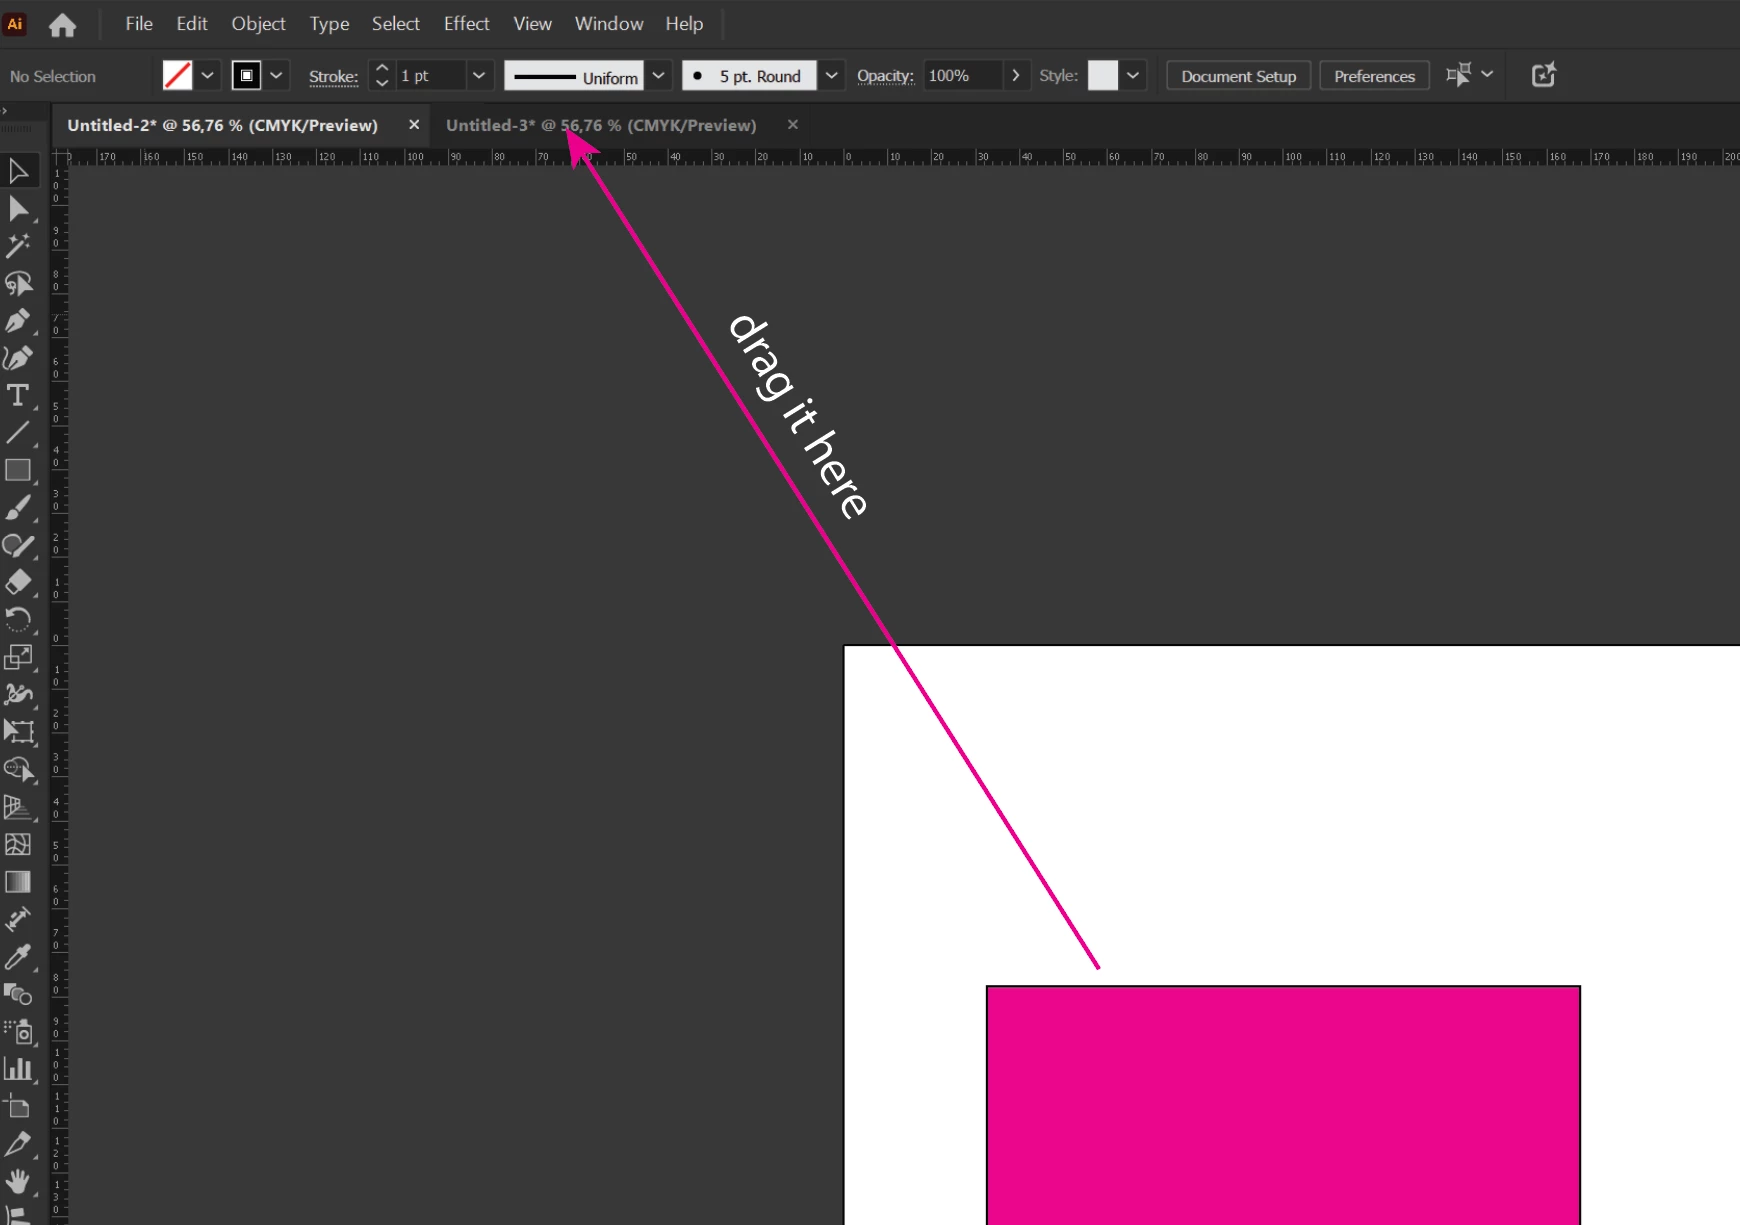Click the stroke color swatch

tap(246, 75)
